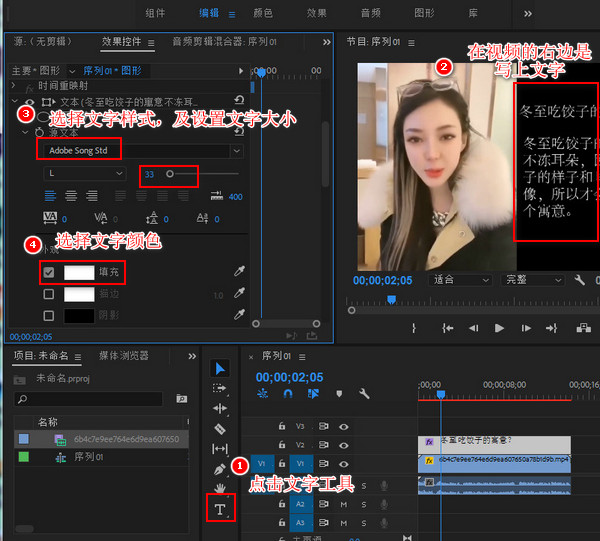This screenshot has height=541, width=600.
Task: Disable the Fill (填充) checkbox
Action: pos(49,272)
